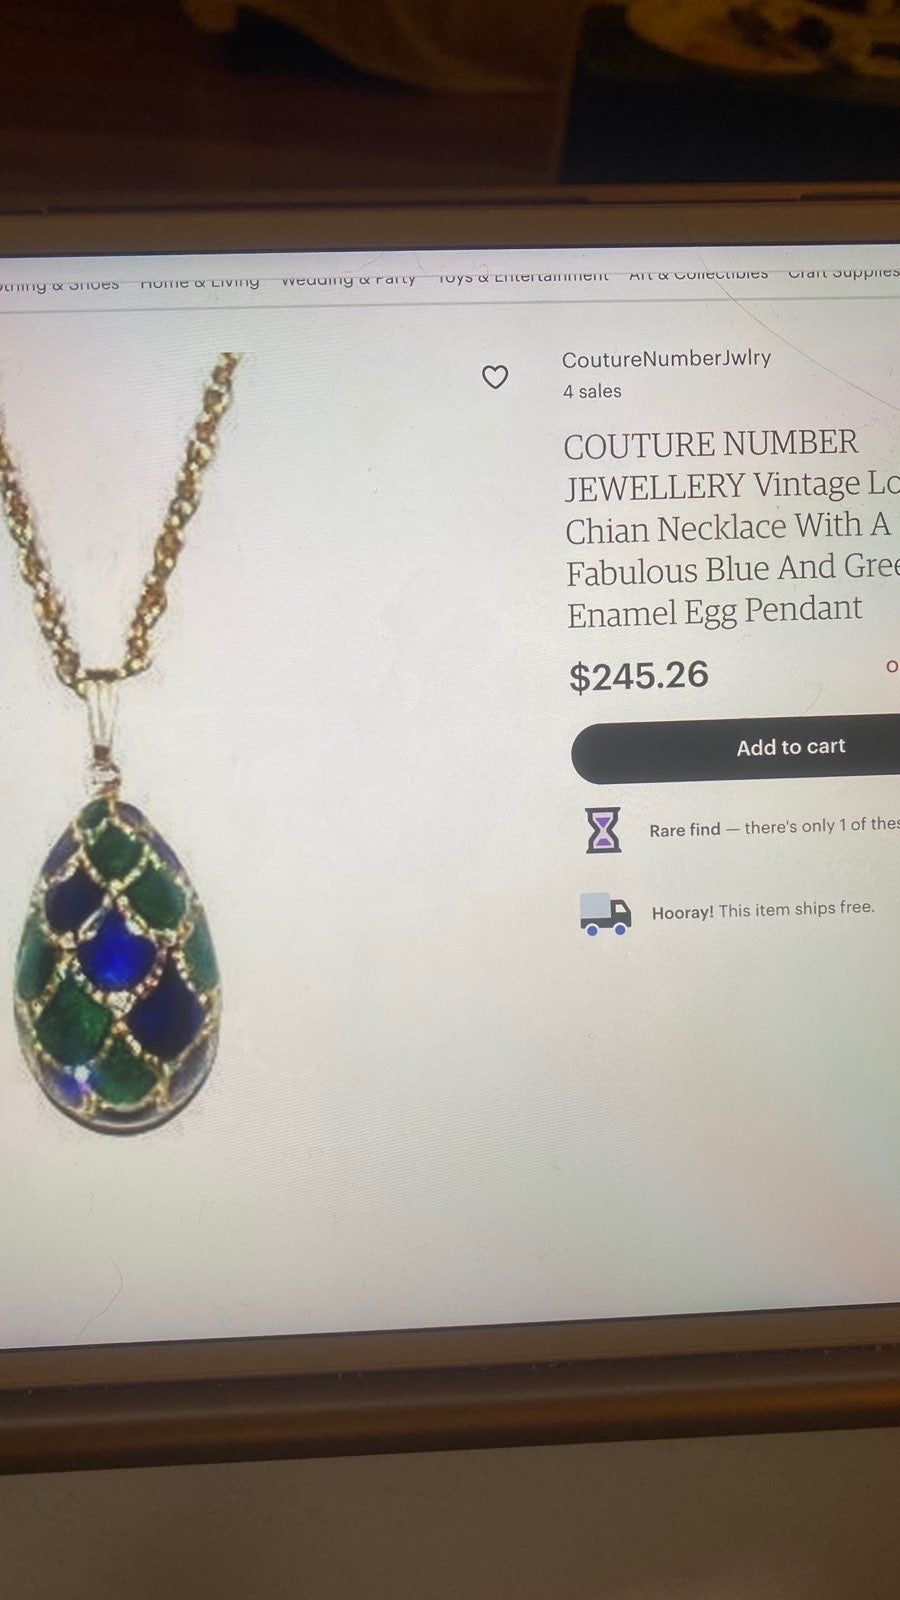Open the Art & Collectibles category

click(698, 273)
